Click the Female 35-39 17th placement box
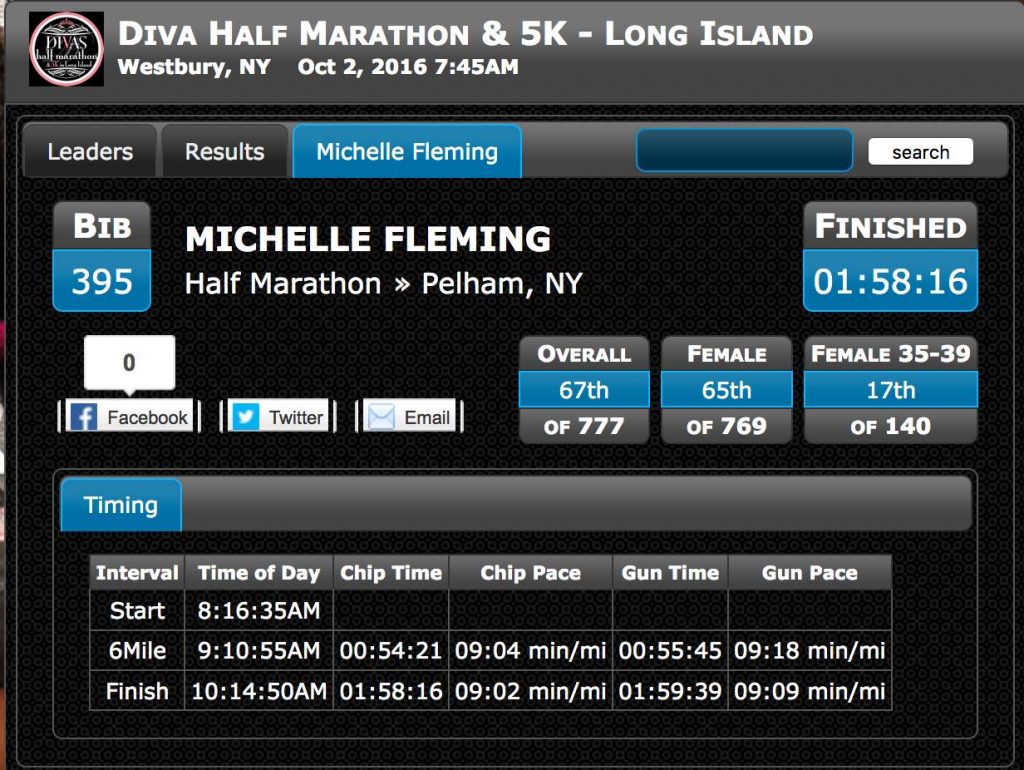 (890, 390)
